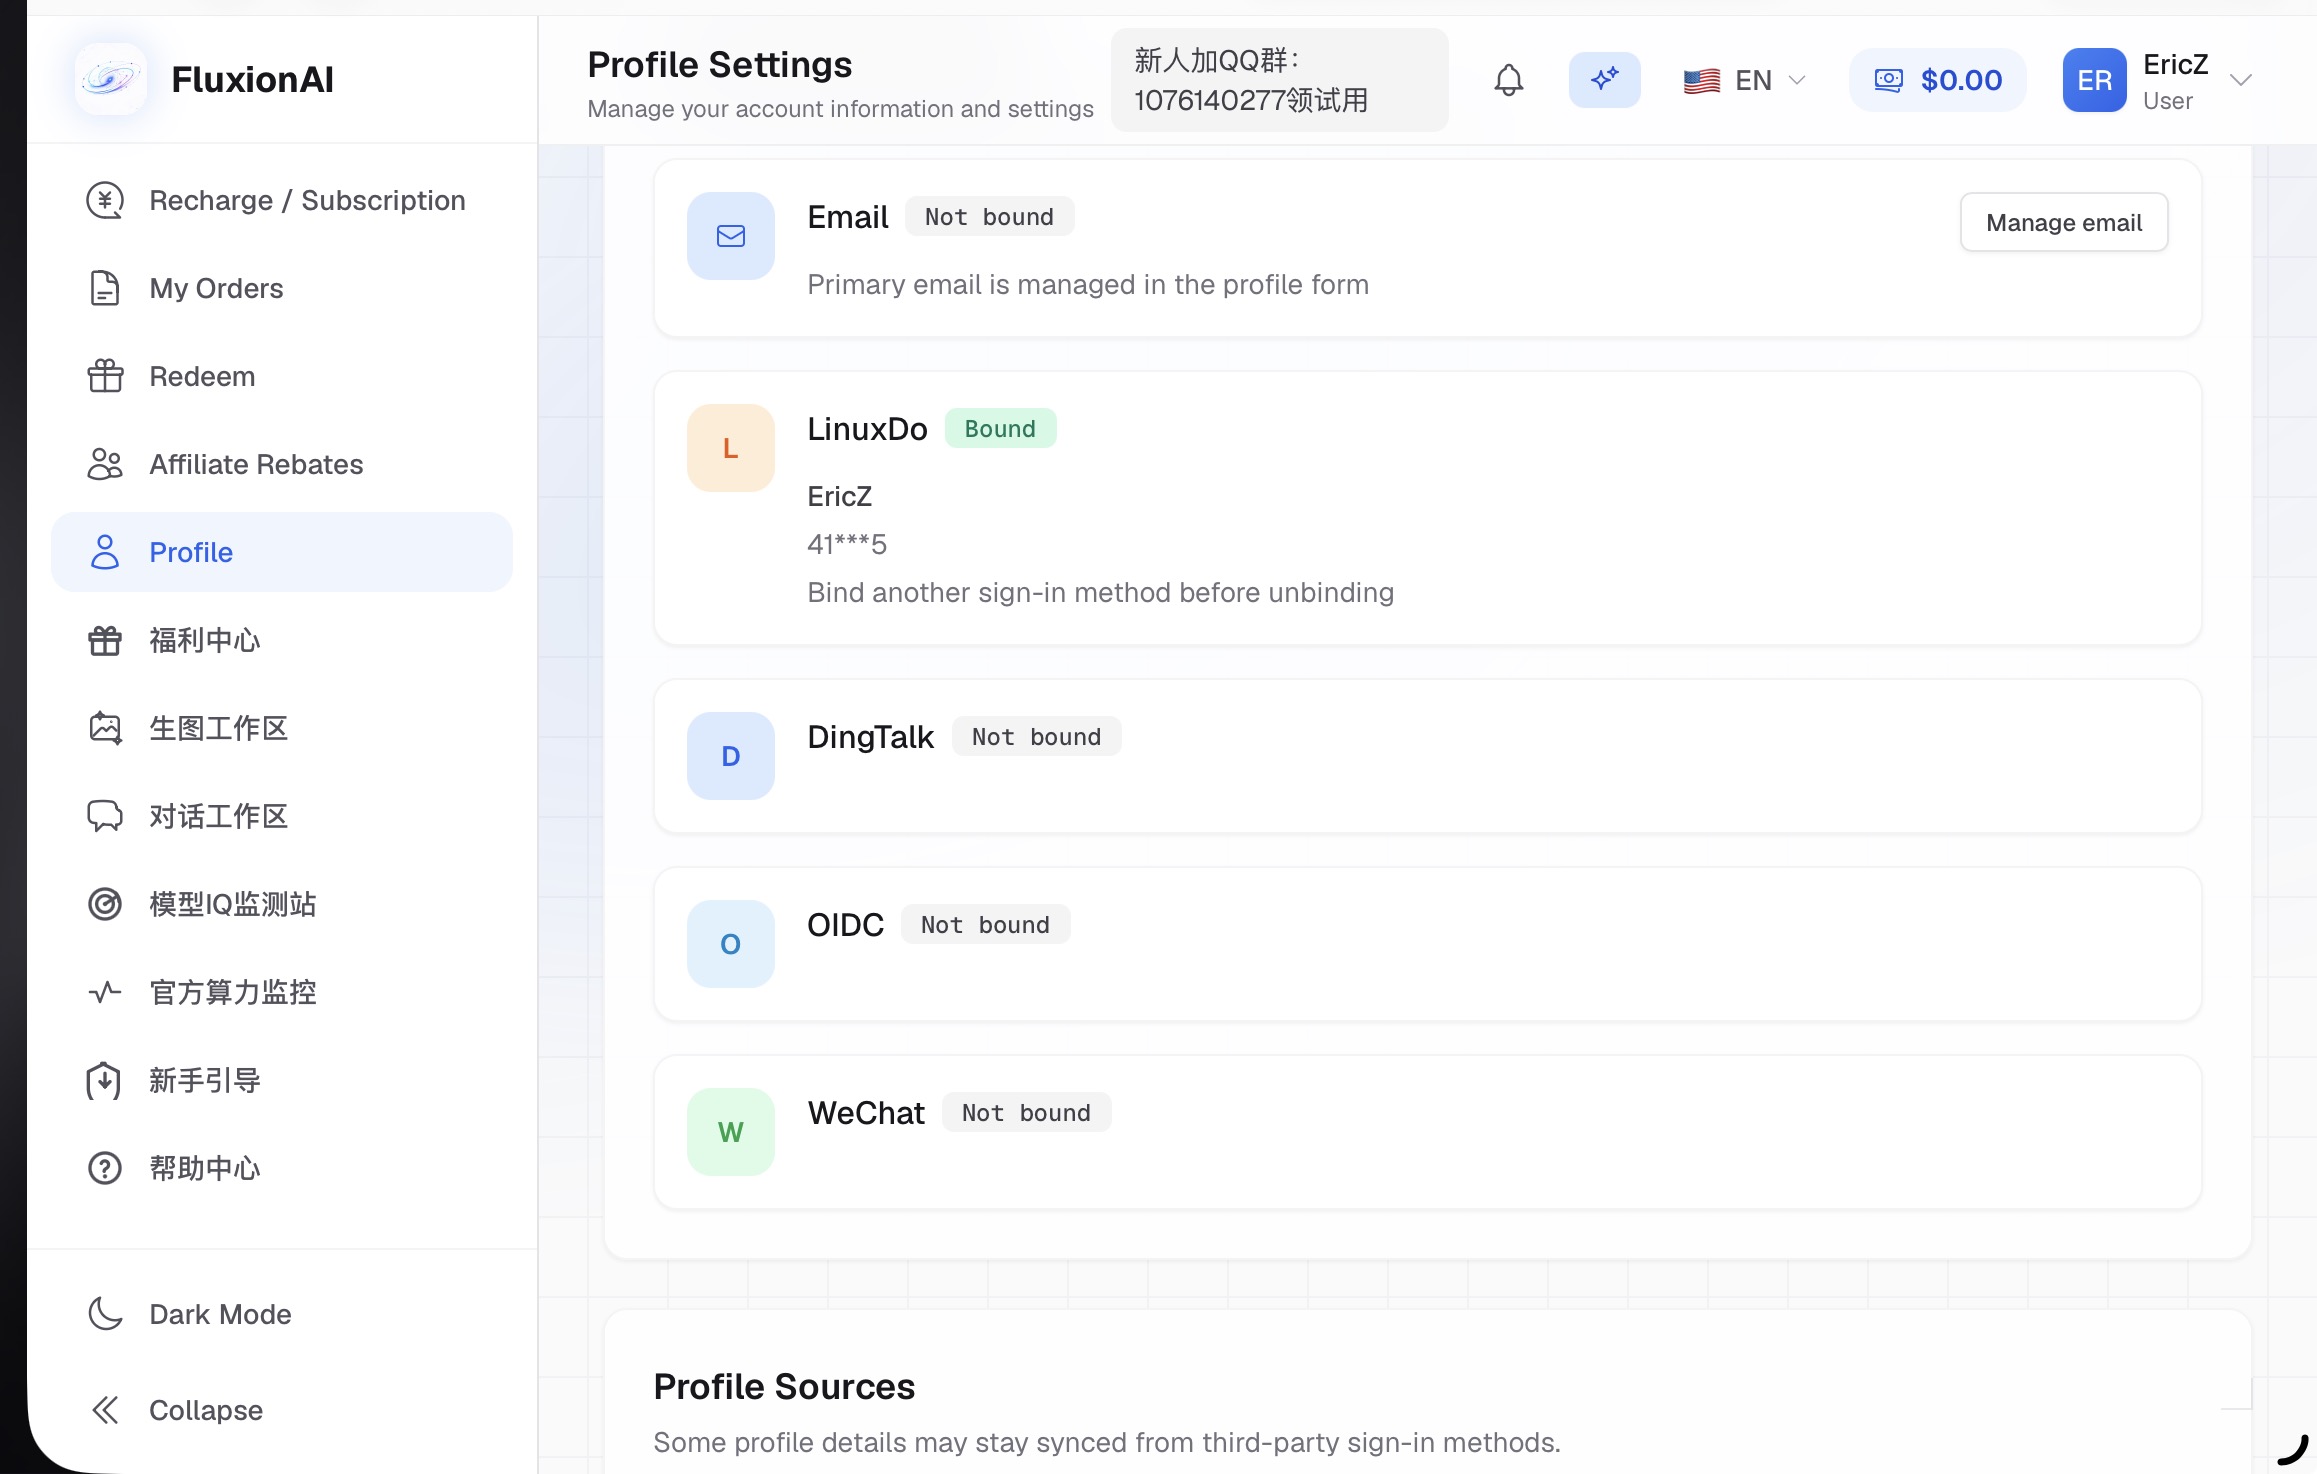Collapse the sidebar via Collapse label
The image size is (2317, 1474).
tap(206, 1410)
